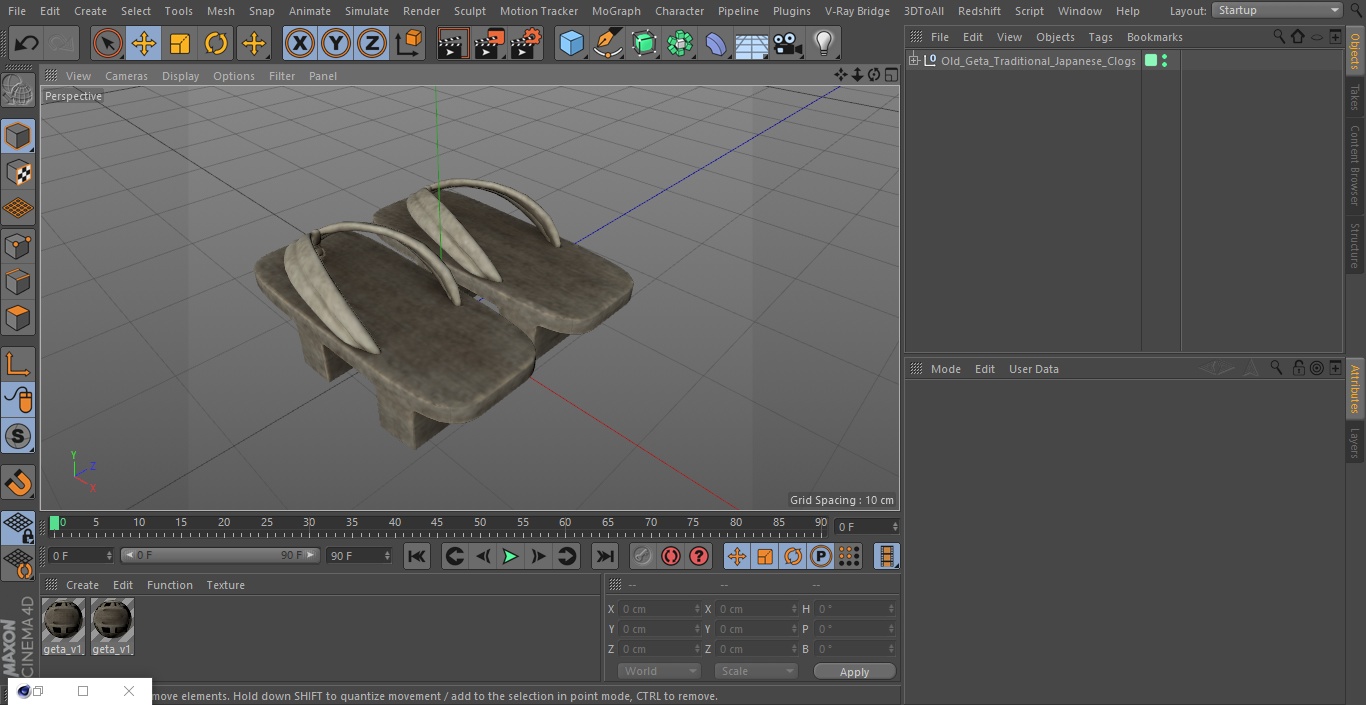Open the World coordinate system dropdown
1366x705 pixels.
click(658, 671)
